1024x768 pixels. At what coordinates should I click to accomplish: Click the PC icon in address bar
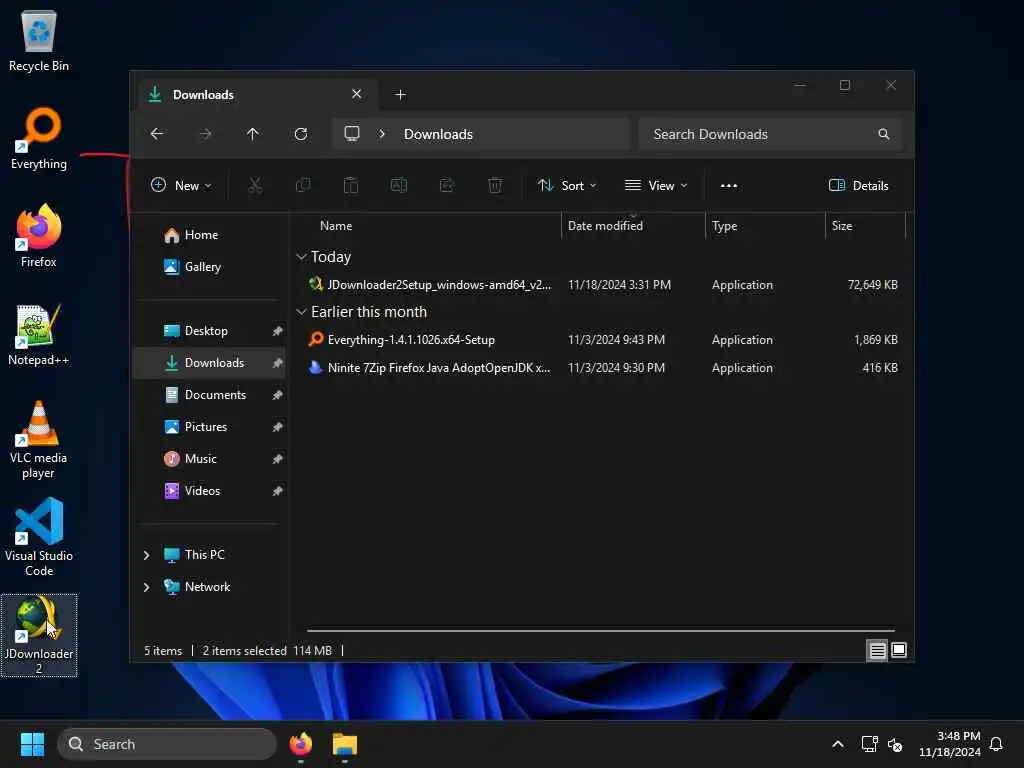point(352,134)
